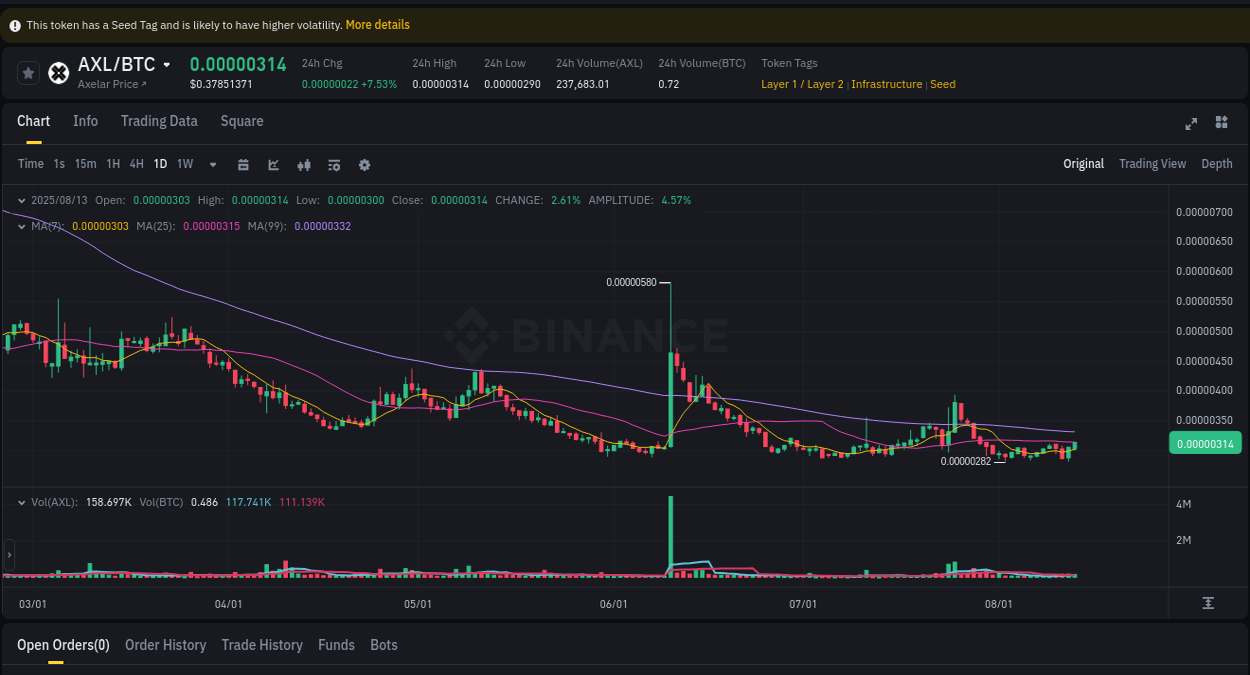Viewport: 1250px width, 675px height.
Task: Click the left edge panel scrollbar handle
Action: (x=8, y=554)
